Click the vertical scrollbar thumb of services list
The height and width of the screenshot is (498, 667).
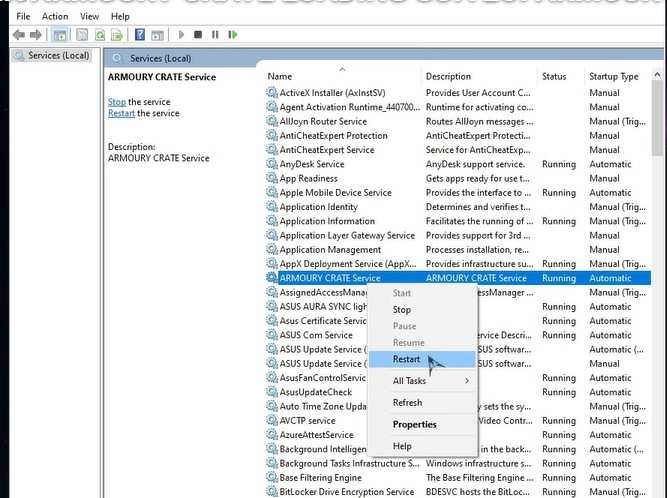[x=657, y=118]
